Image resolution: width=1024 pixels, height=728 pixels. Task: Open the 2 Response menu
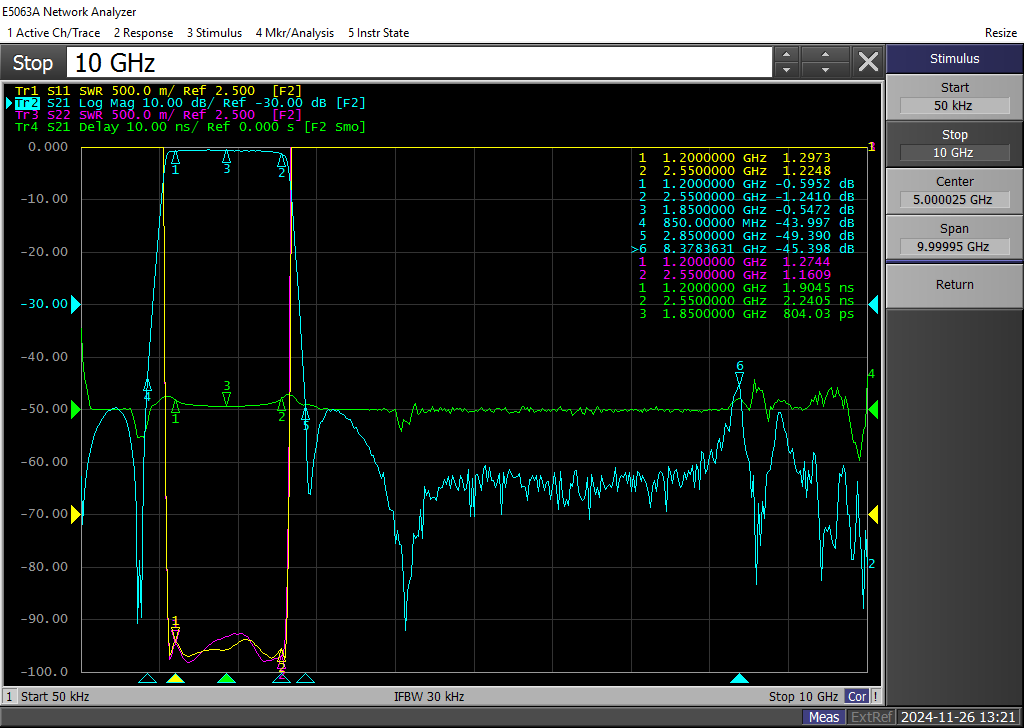pyautogui.click(x=142, y=33)
